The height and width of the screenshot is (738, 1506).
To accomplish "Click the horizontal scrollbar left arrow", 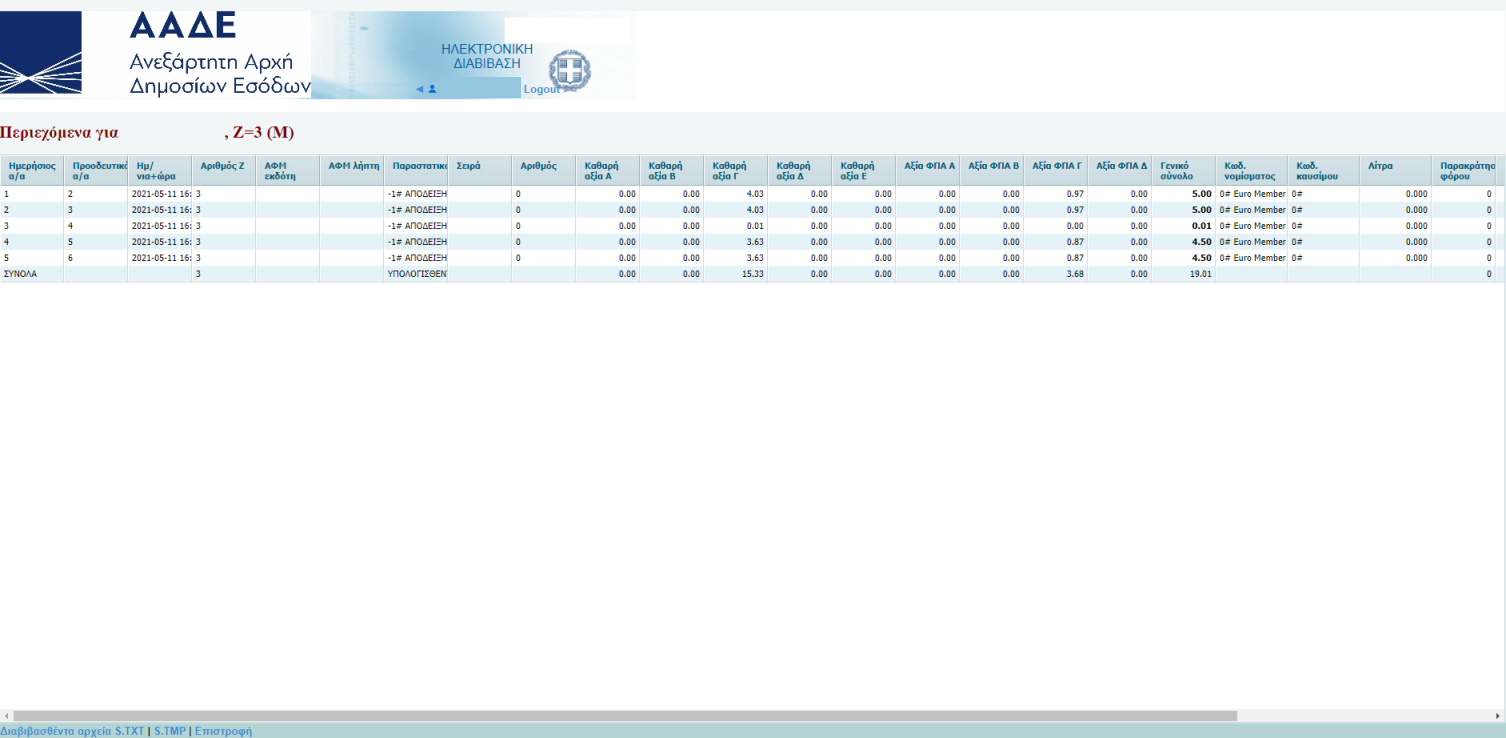I will coord(6,716).
